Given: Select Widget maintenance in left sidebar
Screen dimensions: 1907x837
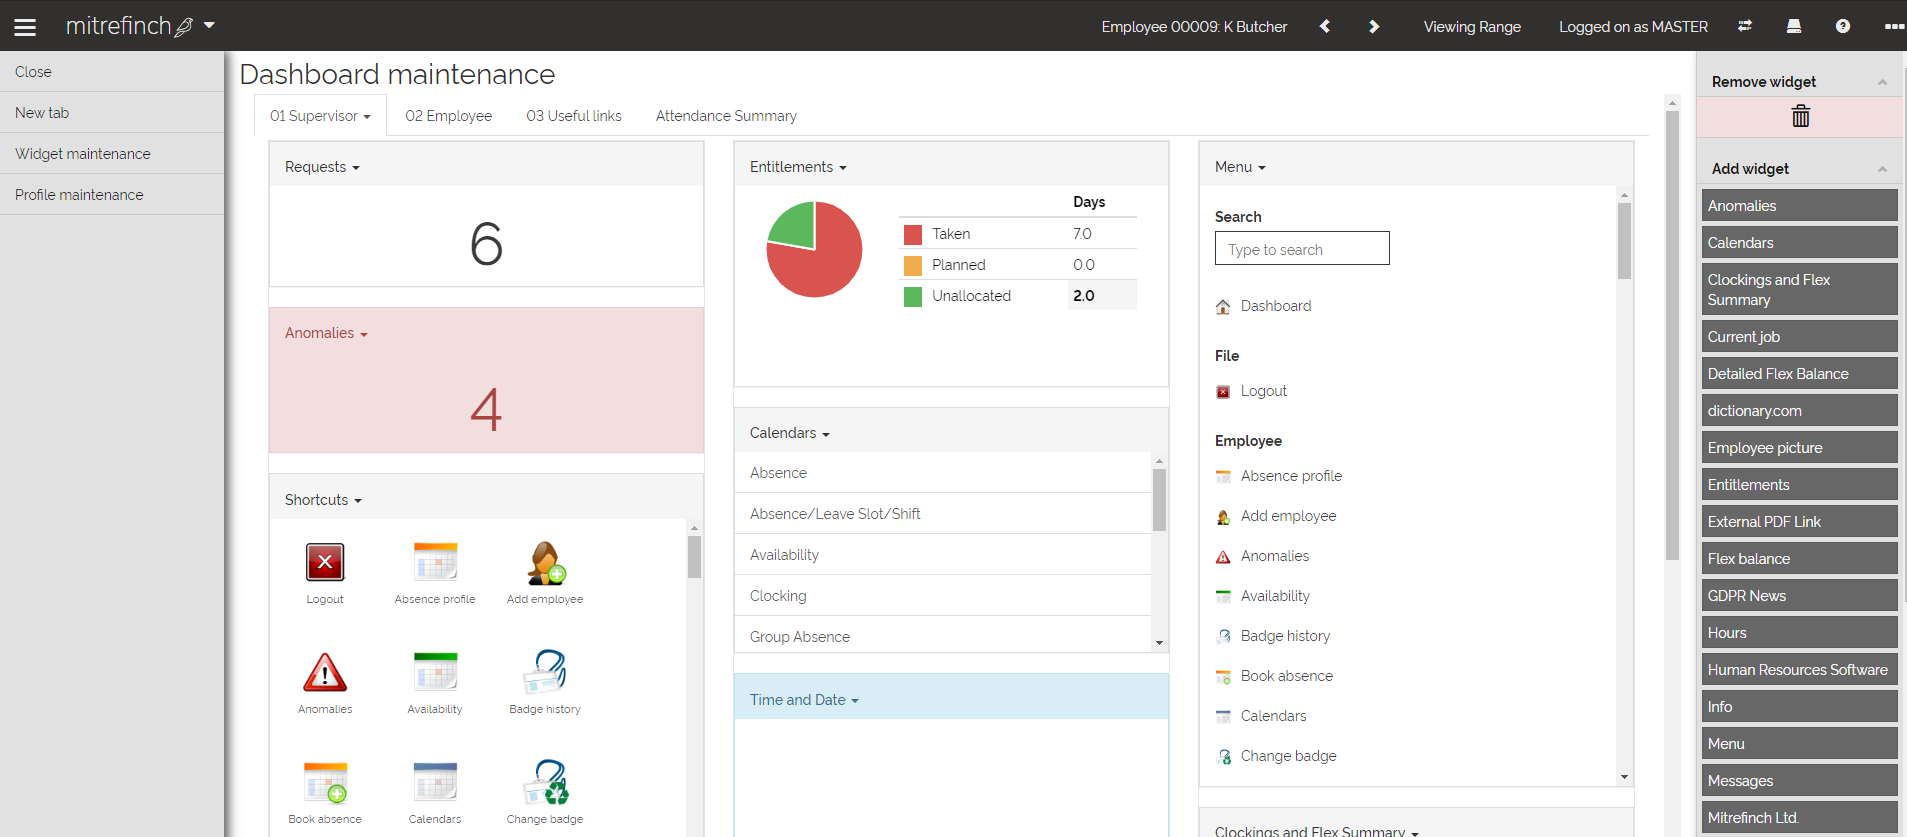Looking at the screenshot, I should pyautogui.click(x=112, y=154).
